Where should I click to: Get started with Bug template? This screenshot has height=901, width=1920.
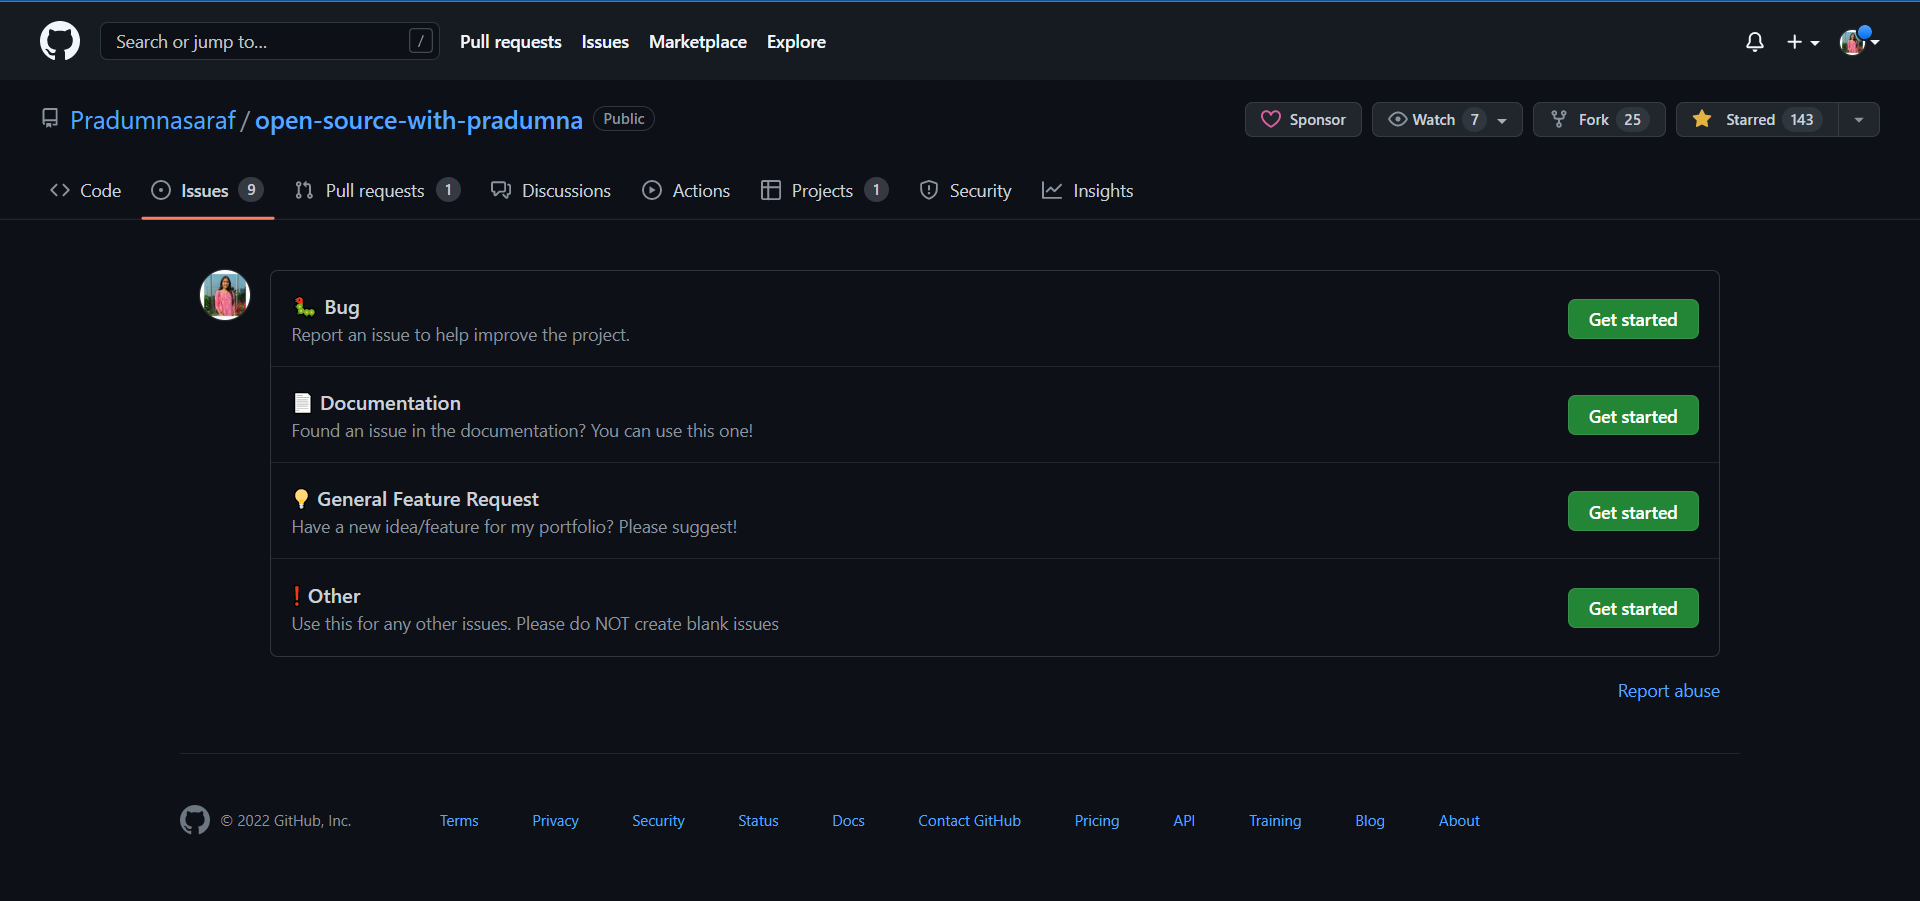(1633, 319)
